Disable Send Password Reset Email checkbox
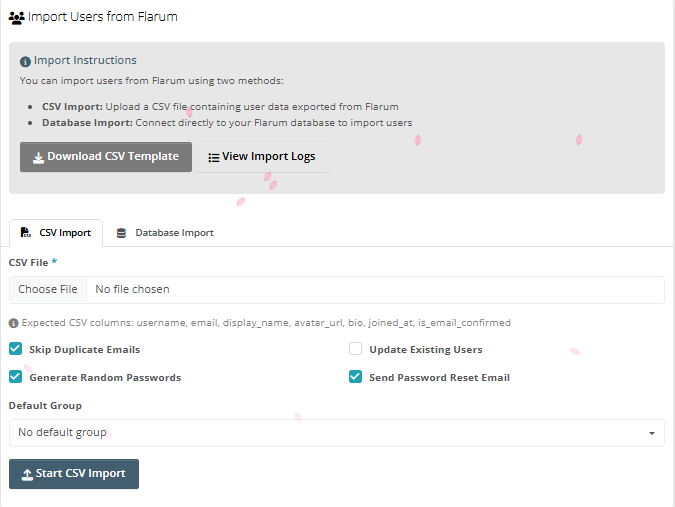Image resolution: width=675 pixels, height=507 pixels. [355, 377]
